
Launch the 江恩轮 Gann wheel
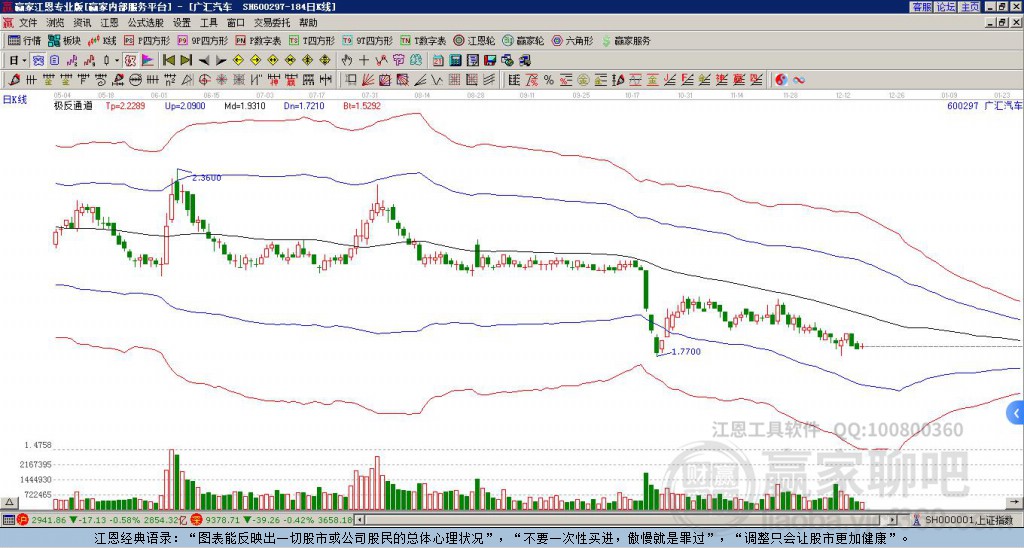point(474,40)
